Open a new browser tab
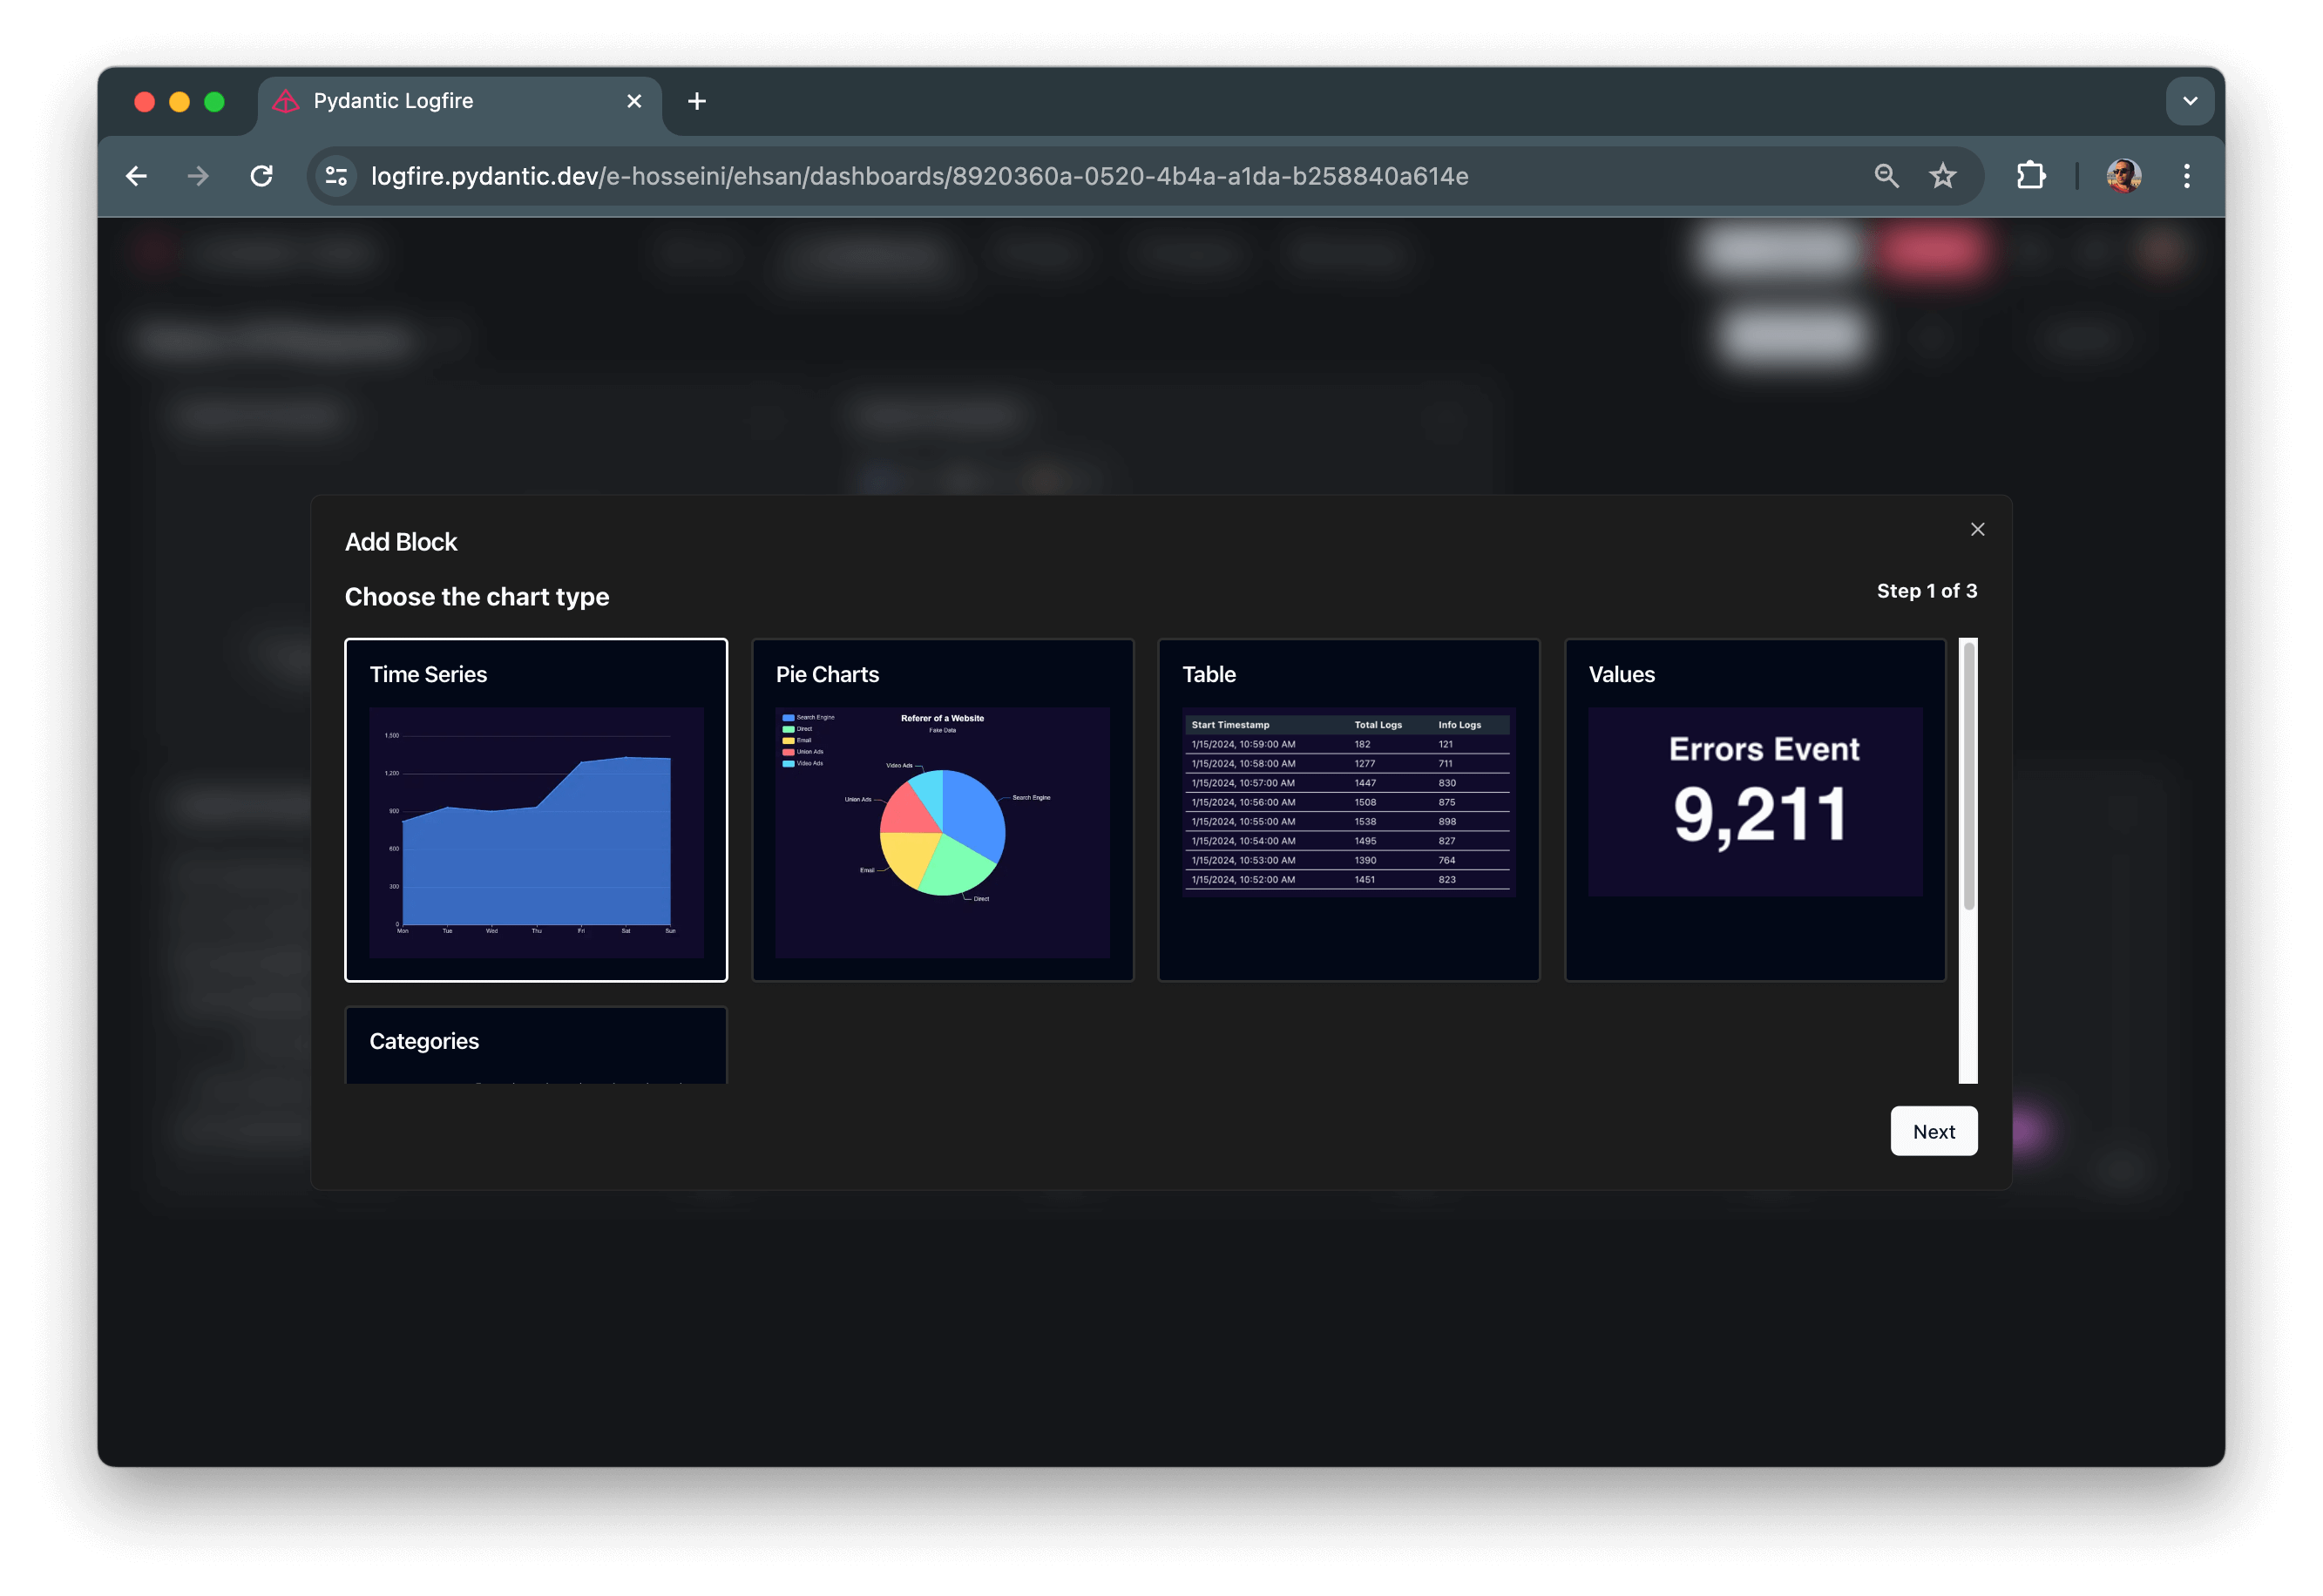2323x1596 pixels. click(x=697, y=101)
